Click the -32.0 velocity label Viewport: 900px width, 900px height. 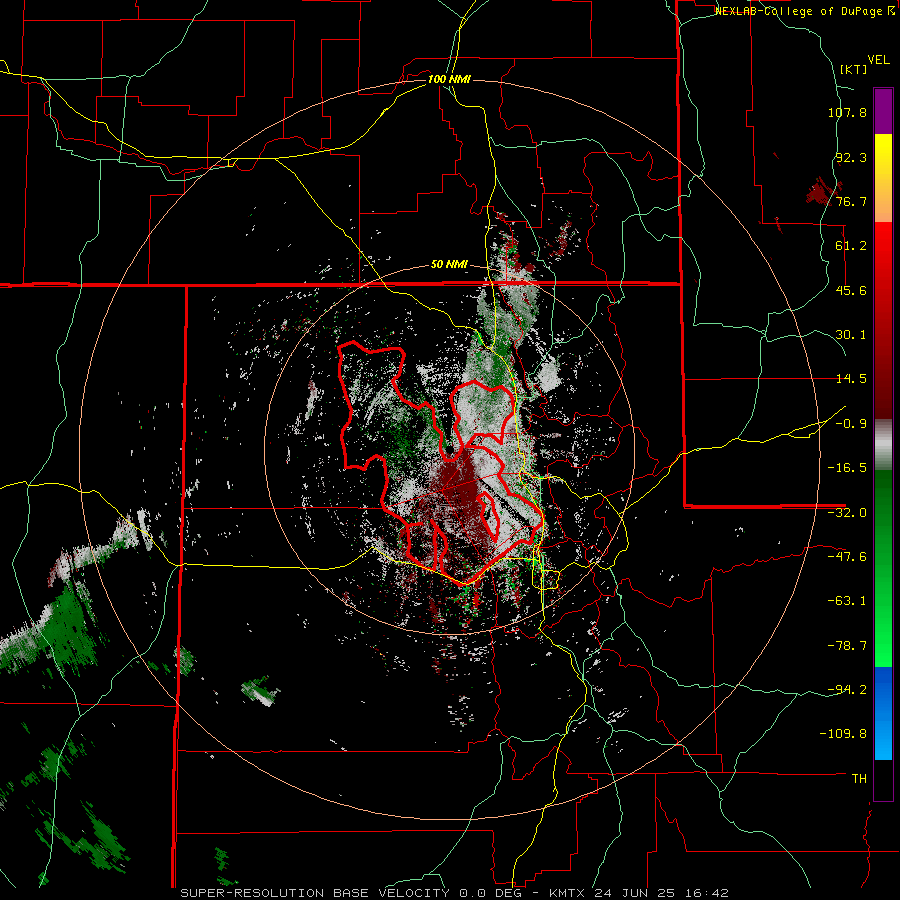847,513
